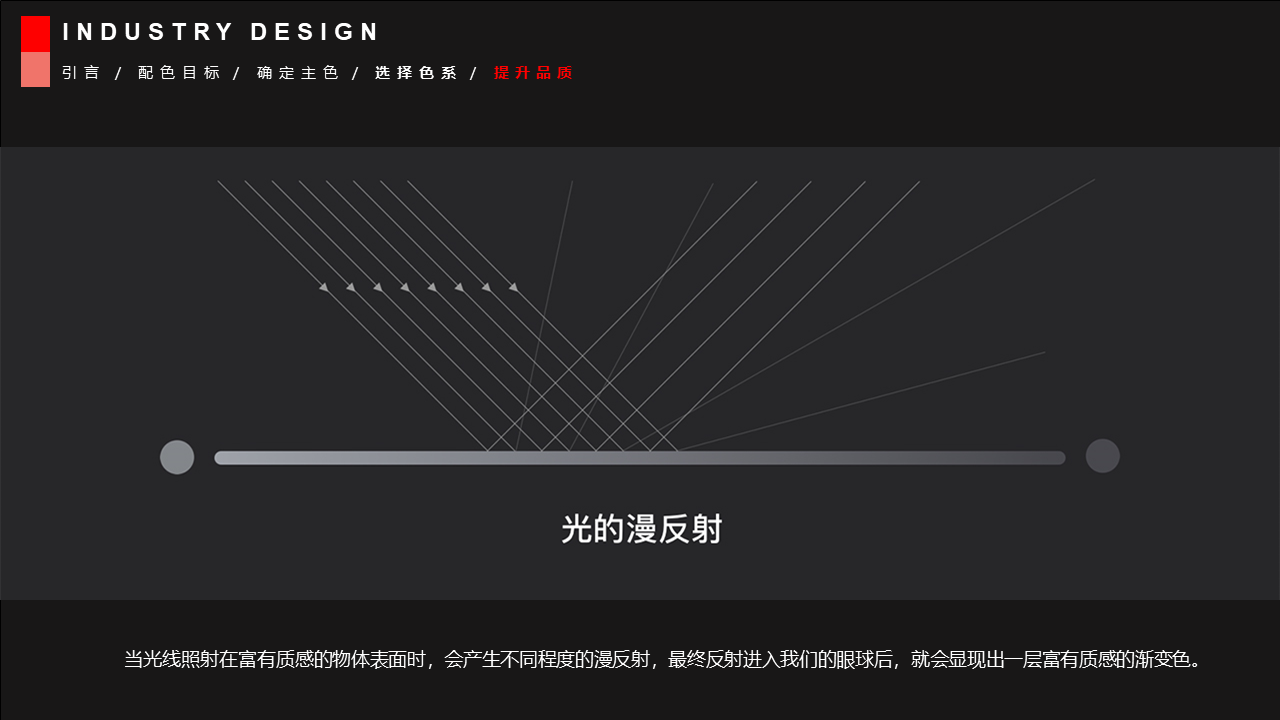Click the caption paragraph at the bottom
The image size is (1280, 720).
[660, 659]
